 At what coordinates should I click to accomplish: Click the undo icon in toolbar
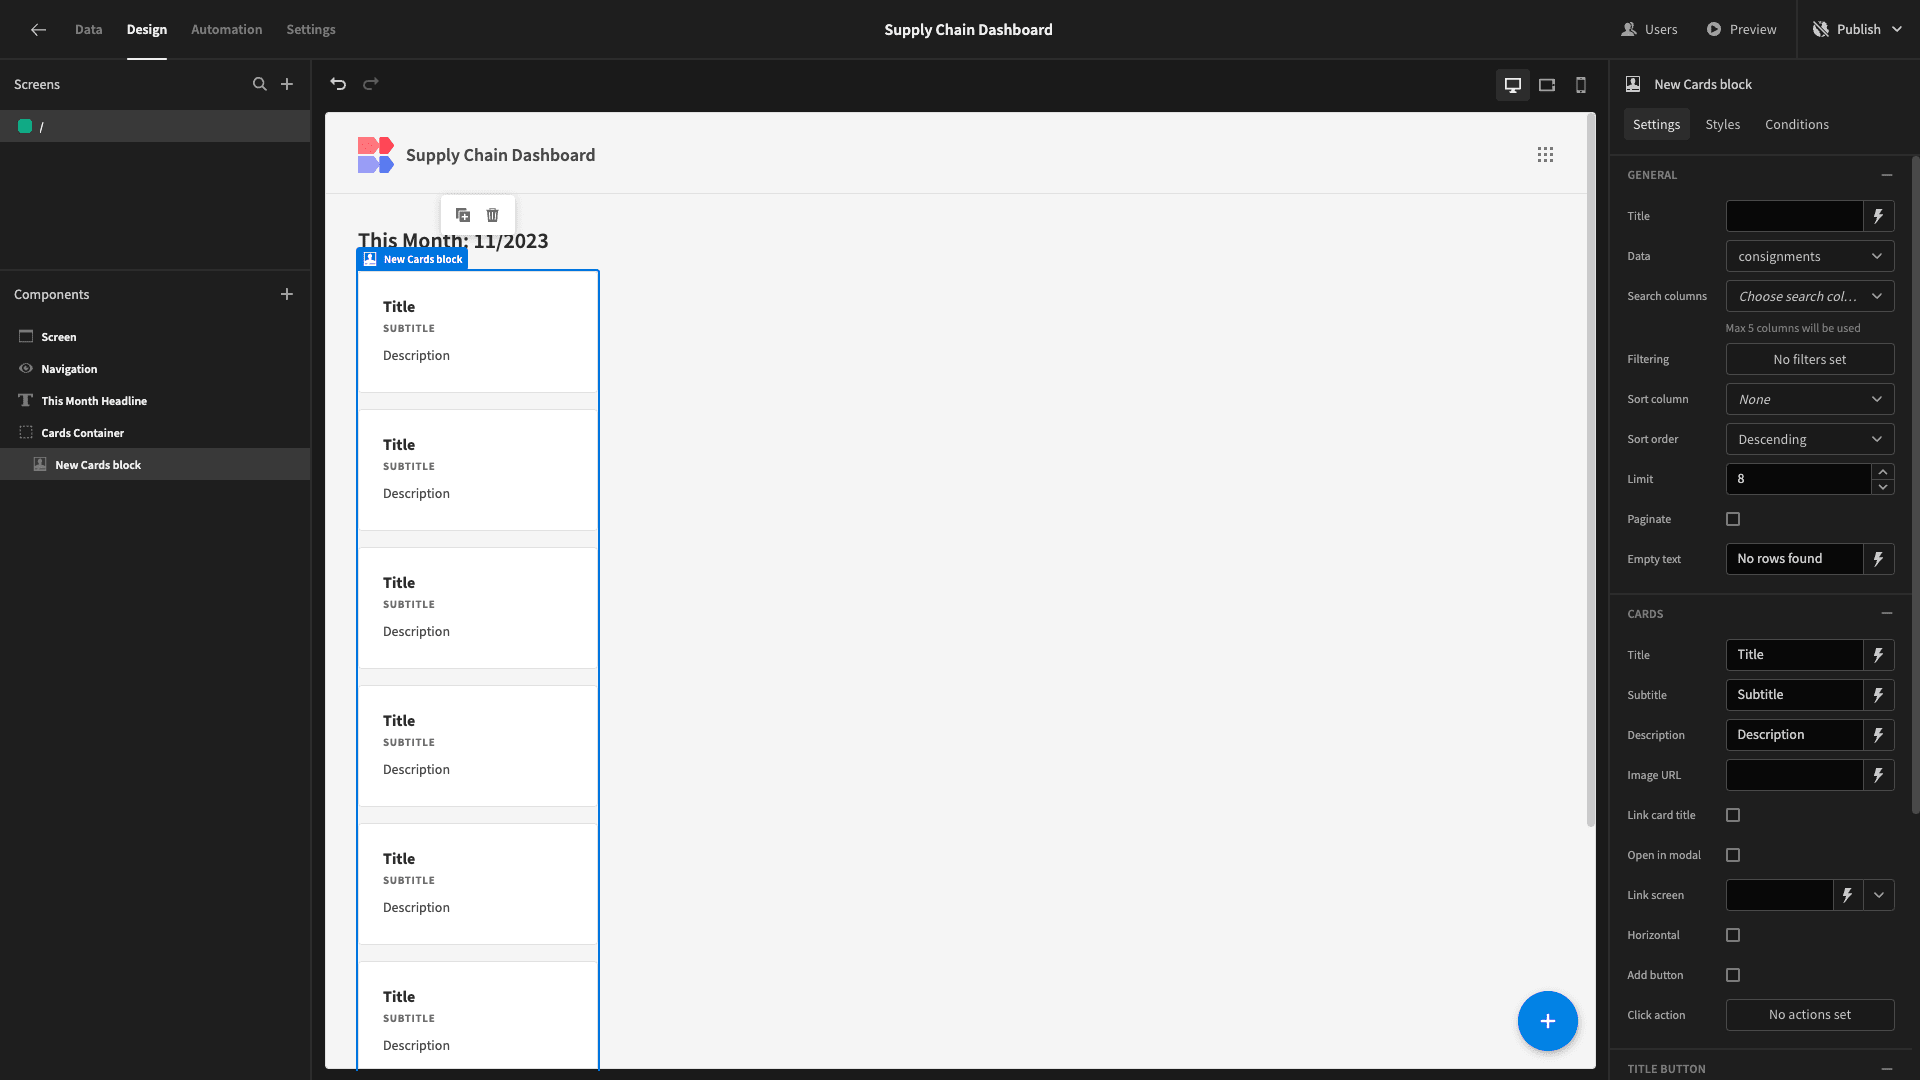coord(339,84)
